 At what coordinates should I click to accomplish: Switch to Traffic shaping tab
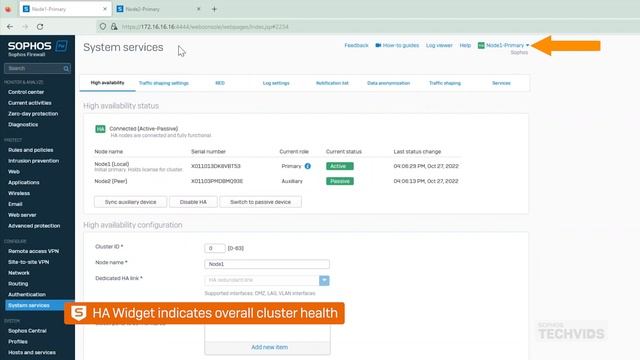pyautogui.click(x=445, y=83)
